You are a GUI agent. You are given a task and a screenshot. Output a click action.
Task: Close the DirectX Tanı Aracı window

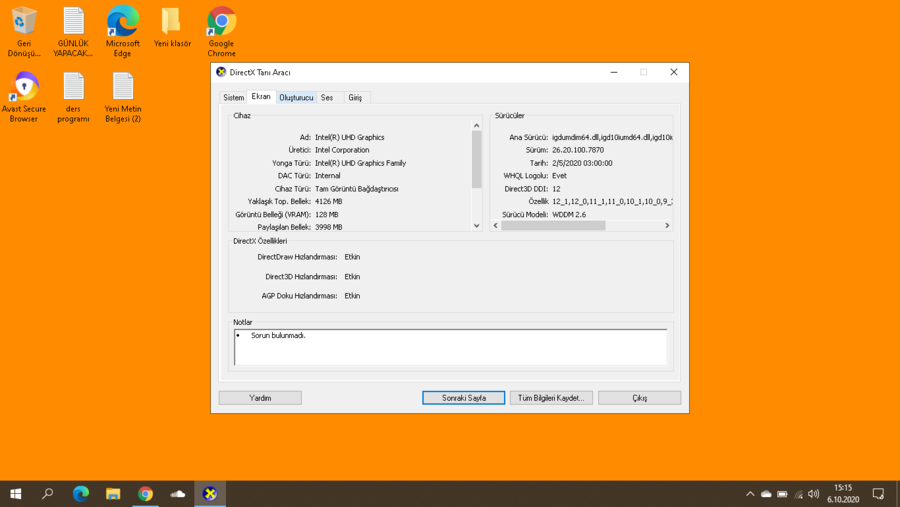pyautogui.click(x=674, y=72)
